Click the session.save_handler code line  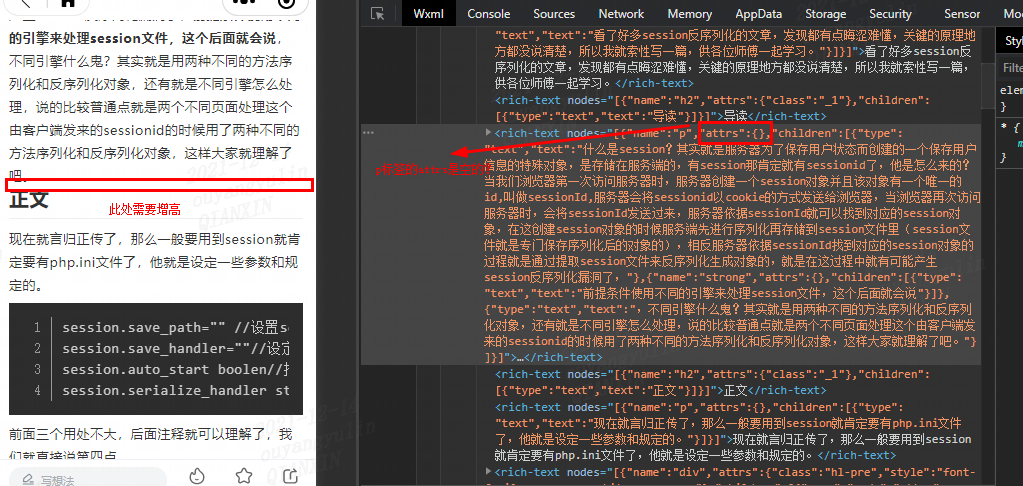tap(175, 348)
